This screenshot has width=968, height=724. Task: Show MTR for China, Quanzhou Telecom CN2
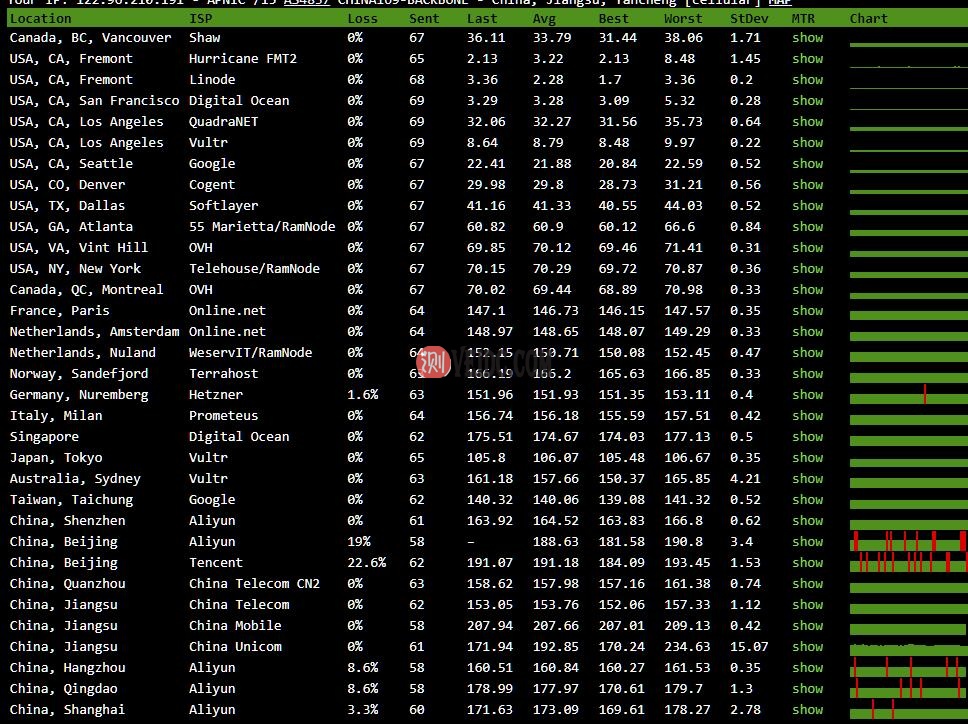807,583
